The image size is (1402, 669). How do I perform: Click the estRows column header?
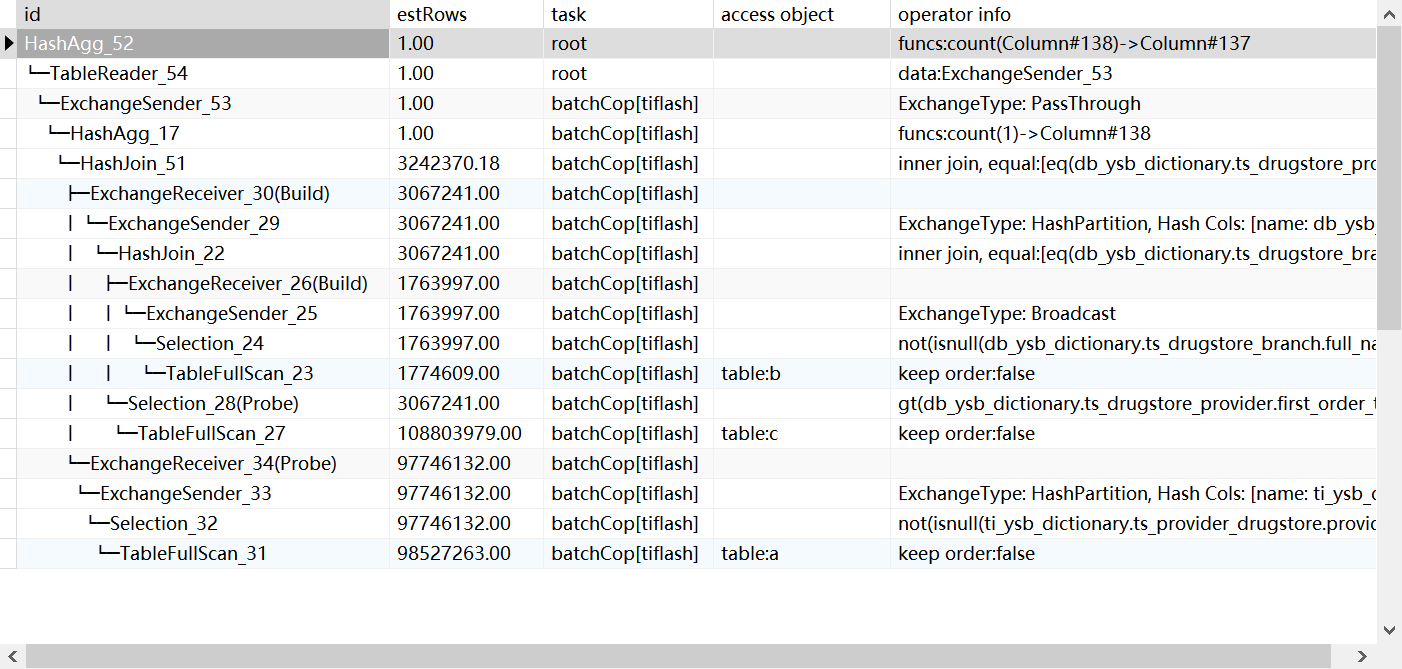465,14
